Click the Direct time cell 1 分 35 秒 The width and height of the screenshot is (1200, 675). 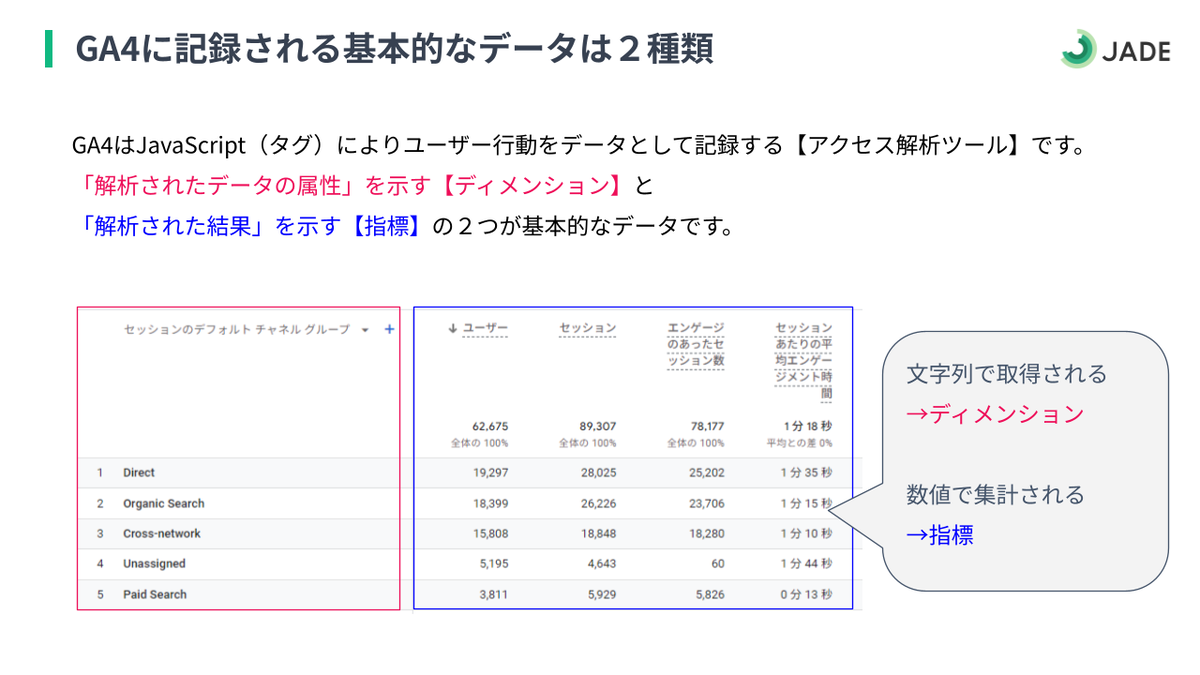(806, 472)
